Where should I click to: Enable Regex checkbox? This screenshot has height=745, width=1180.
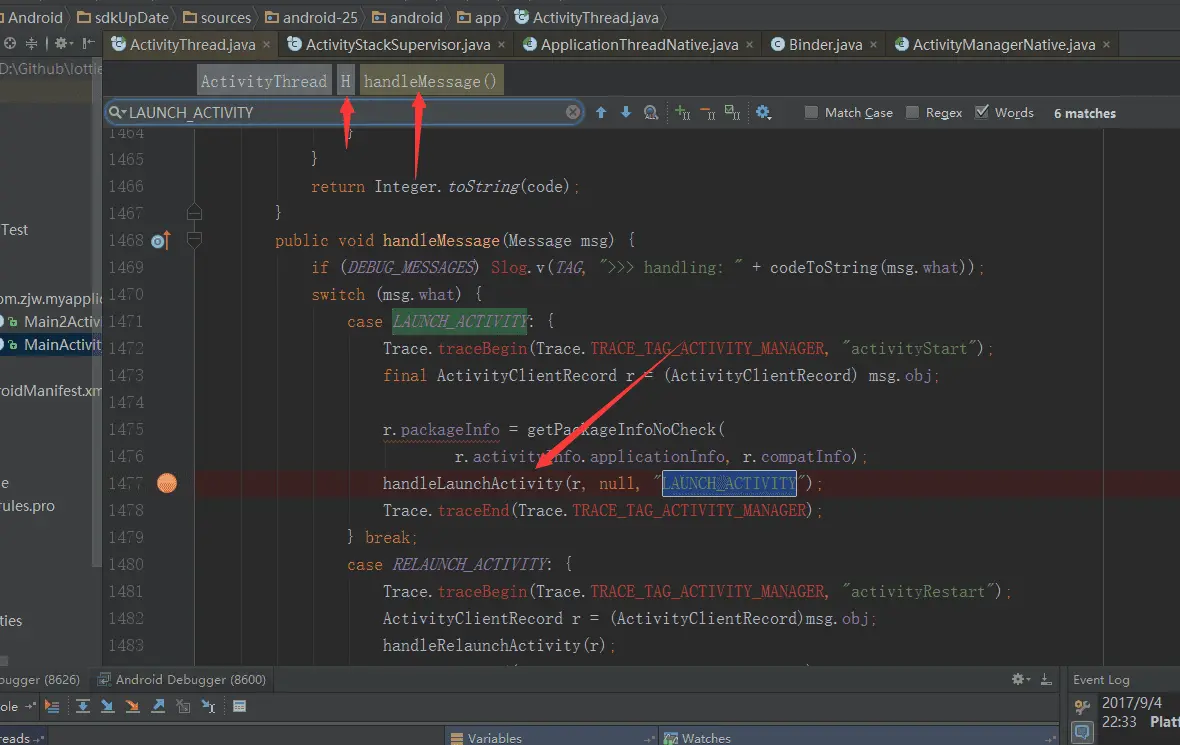(x=912, y=112)
